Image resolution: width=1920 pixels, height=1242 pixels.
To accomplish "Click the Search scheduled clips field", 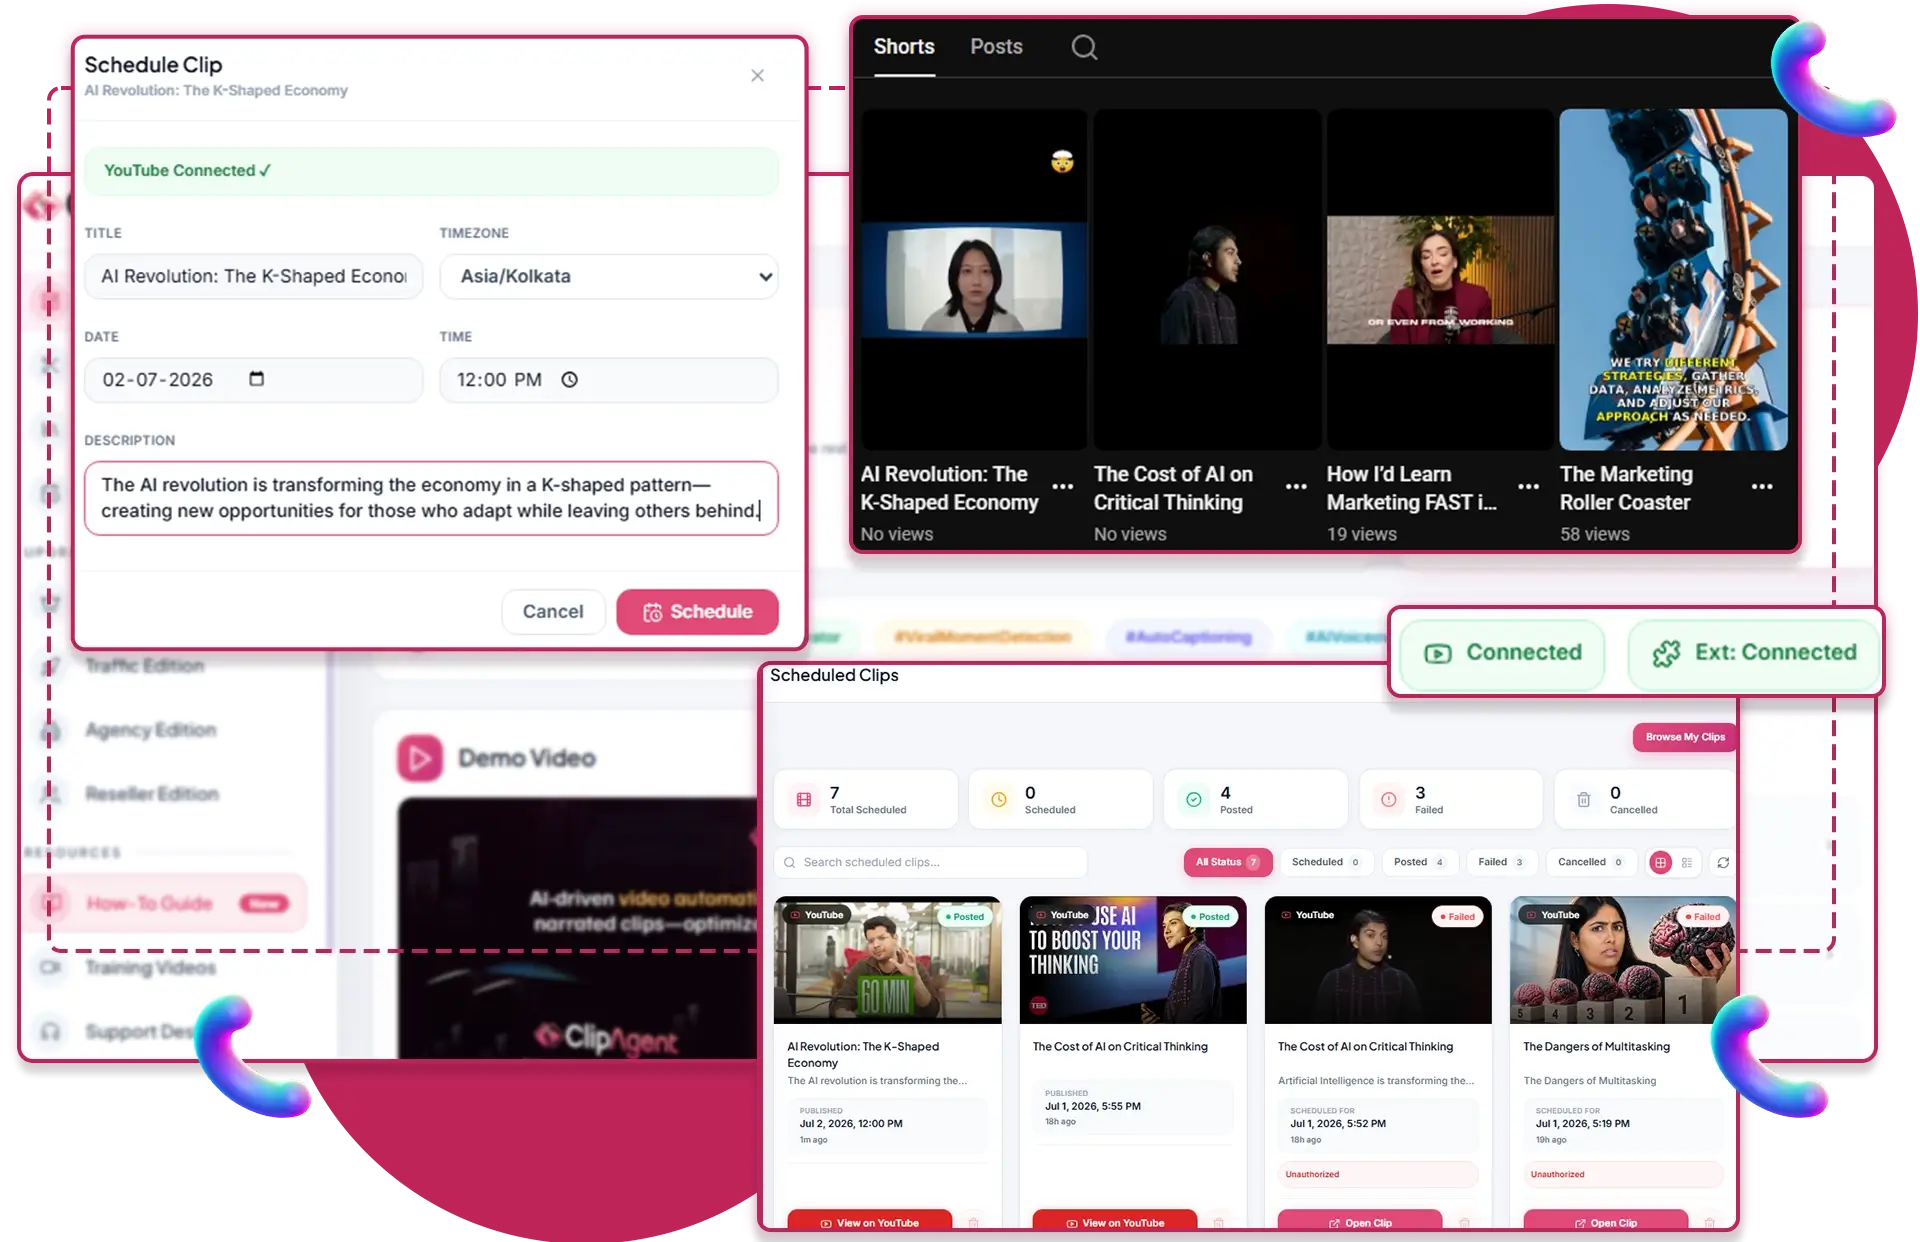I will coord(930,862).
